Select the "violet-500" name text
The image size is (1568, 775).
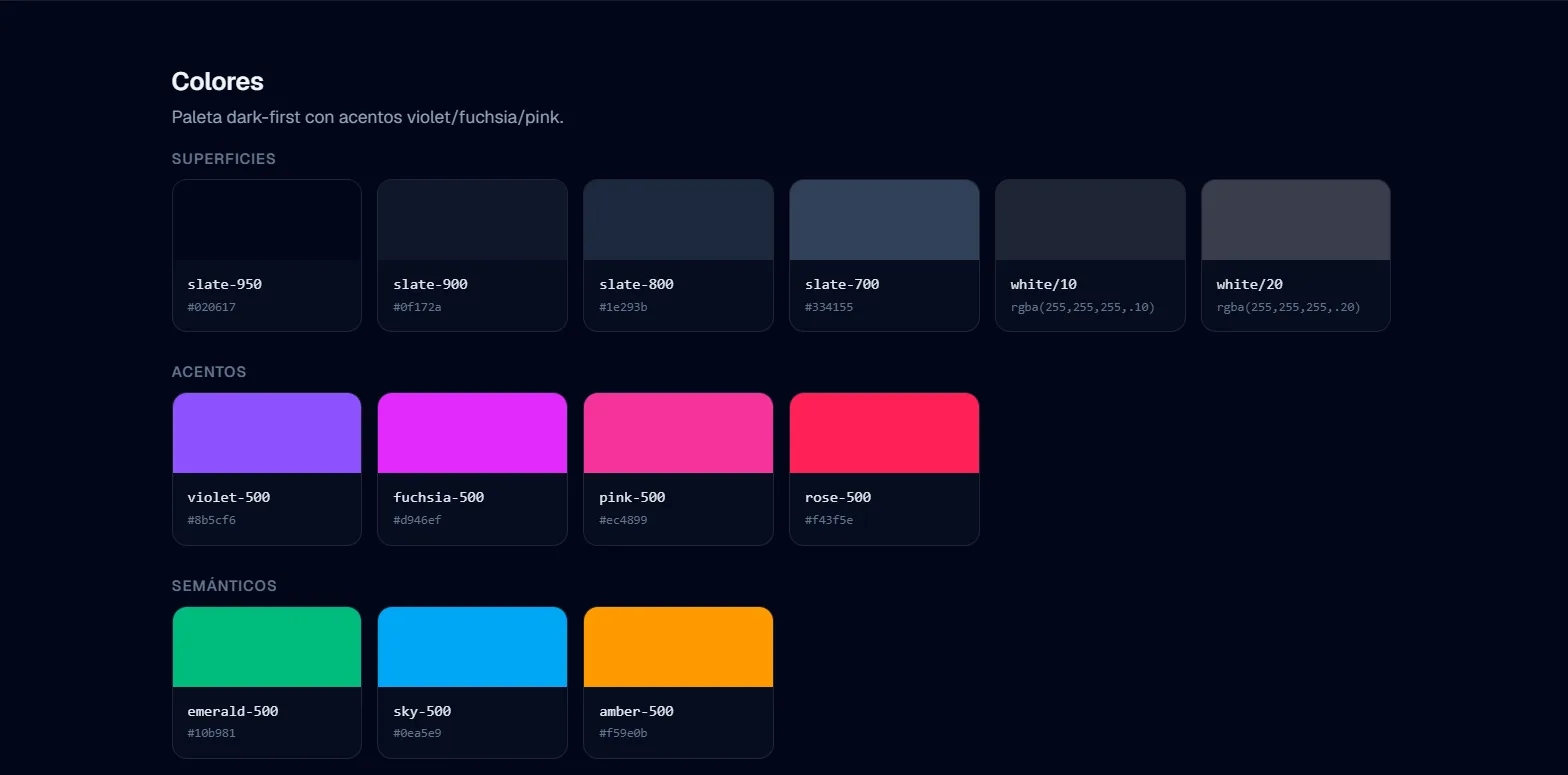[x=229, y=497]
